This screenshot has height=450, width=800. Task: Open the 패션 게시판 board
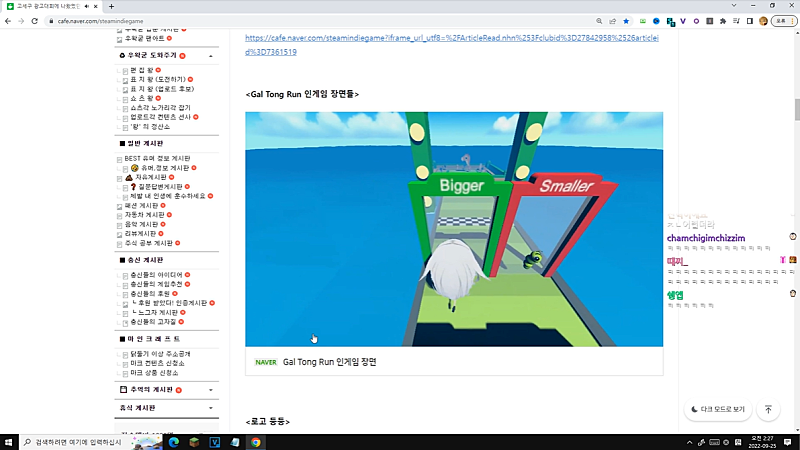[141, 206]
